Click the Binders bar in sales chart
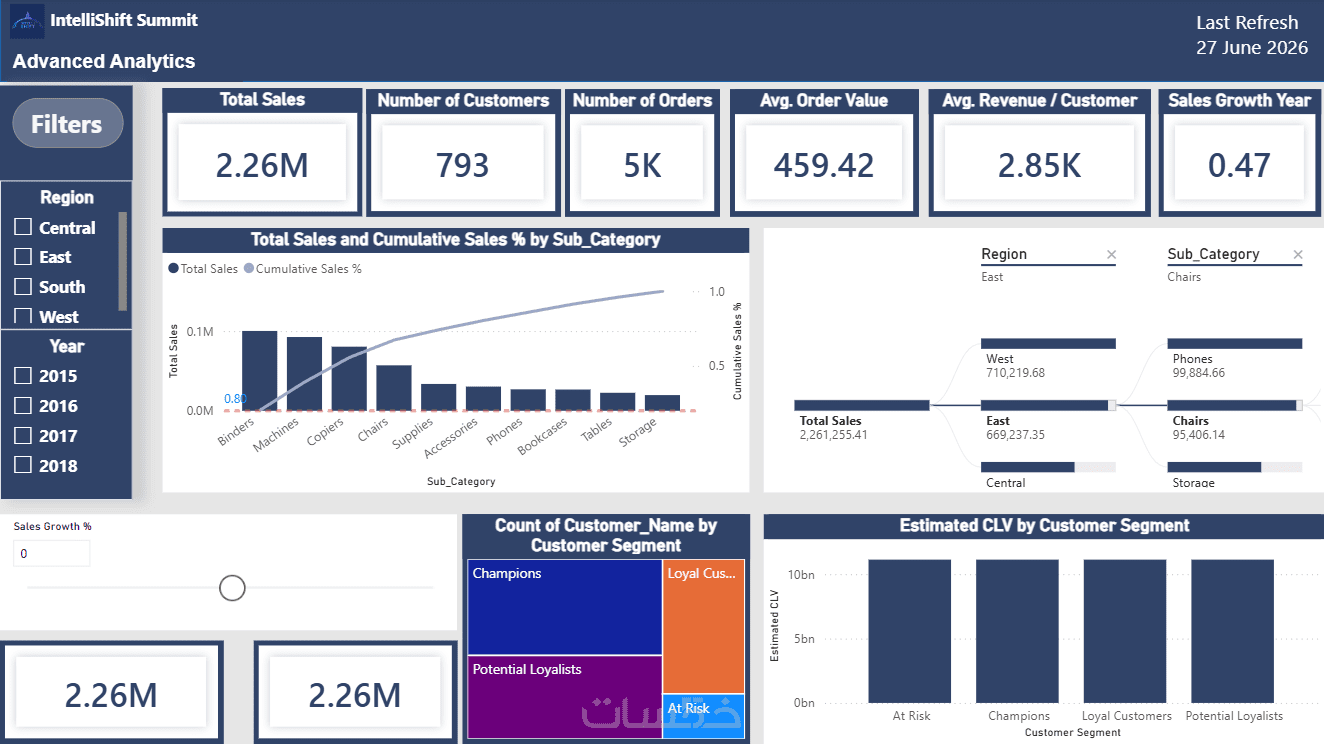Viewport: 1324px width, 744px height. tap(260, 370)
